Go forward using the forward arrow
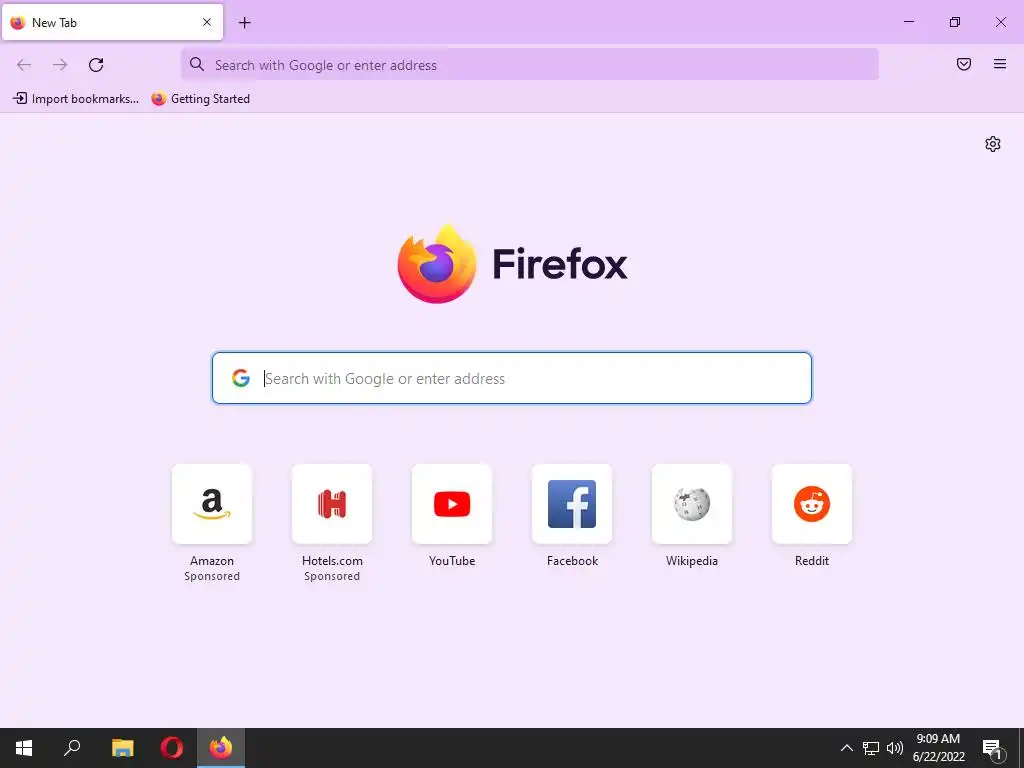This screenshot has height=768, width=1024. [x=60, y=65]
